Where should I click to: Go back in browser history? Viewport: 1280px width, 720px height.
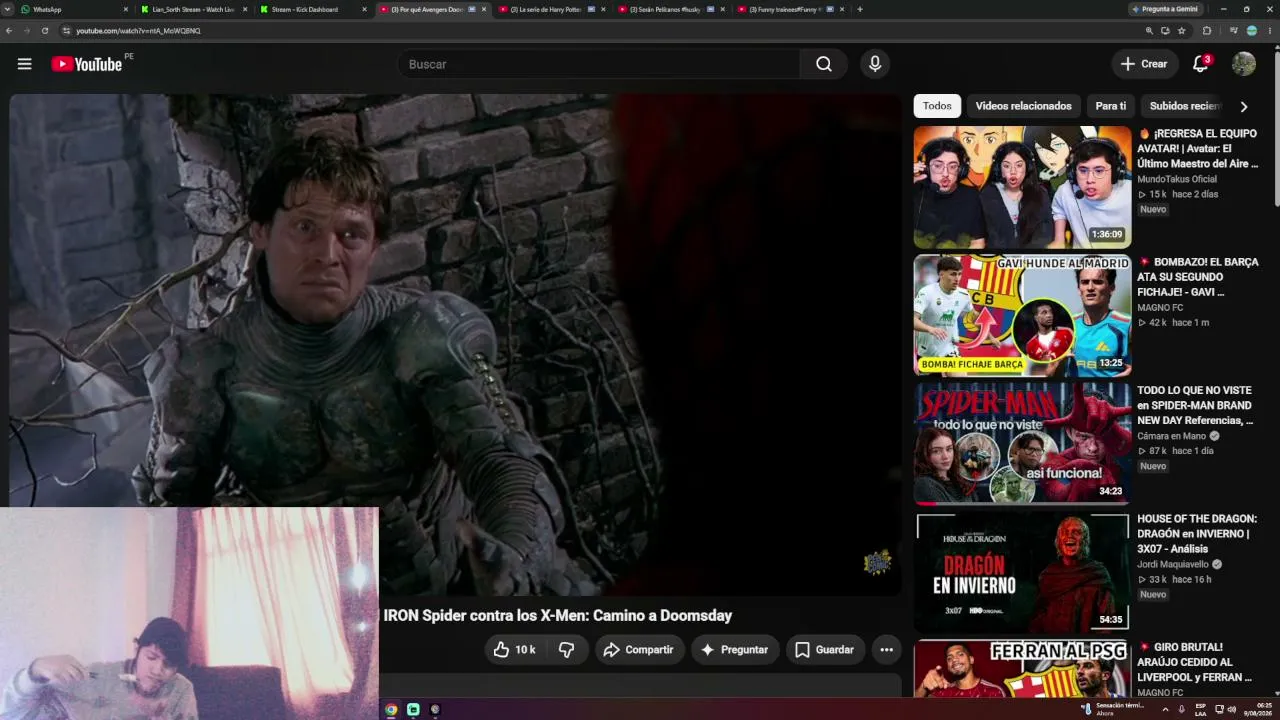point(9,31)
